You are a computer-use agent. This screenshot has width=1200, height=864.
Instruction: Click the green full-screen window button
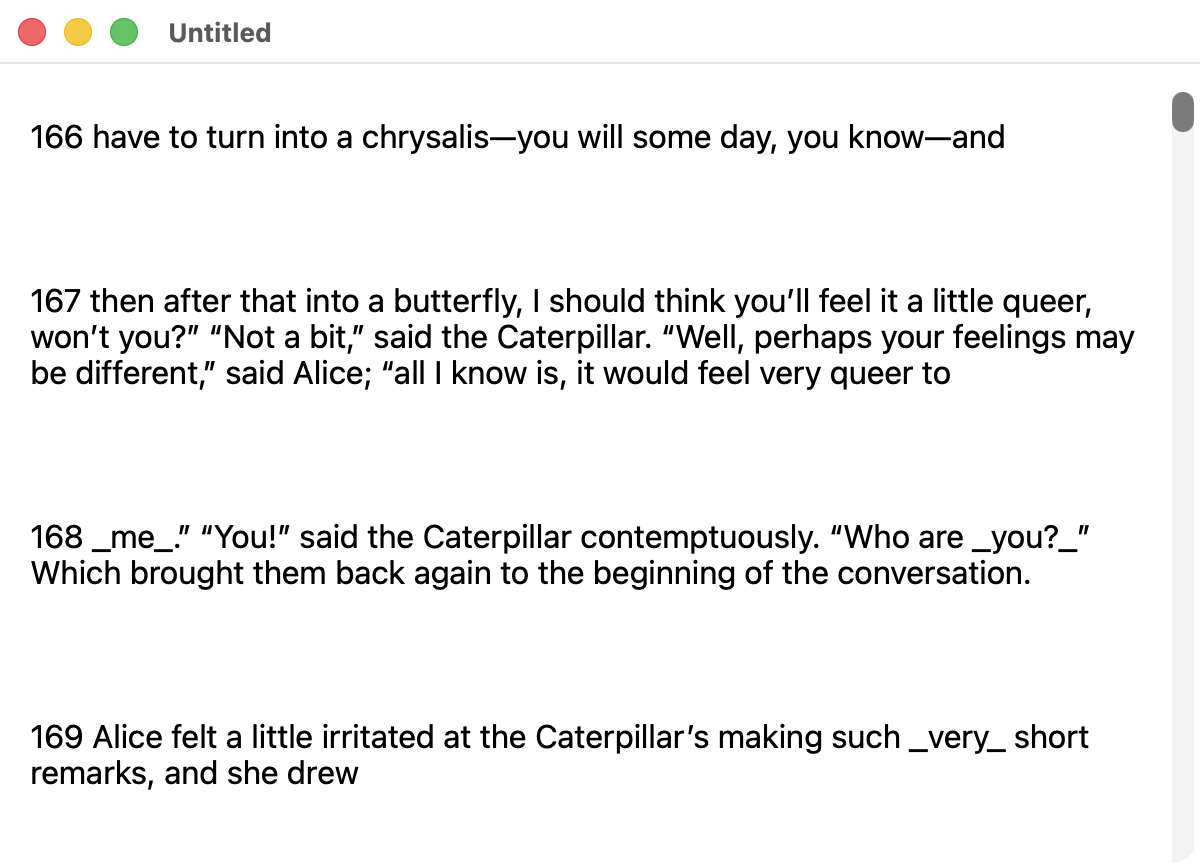123,33
